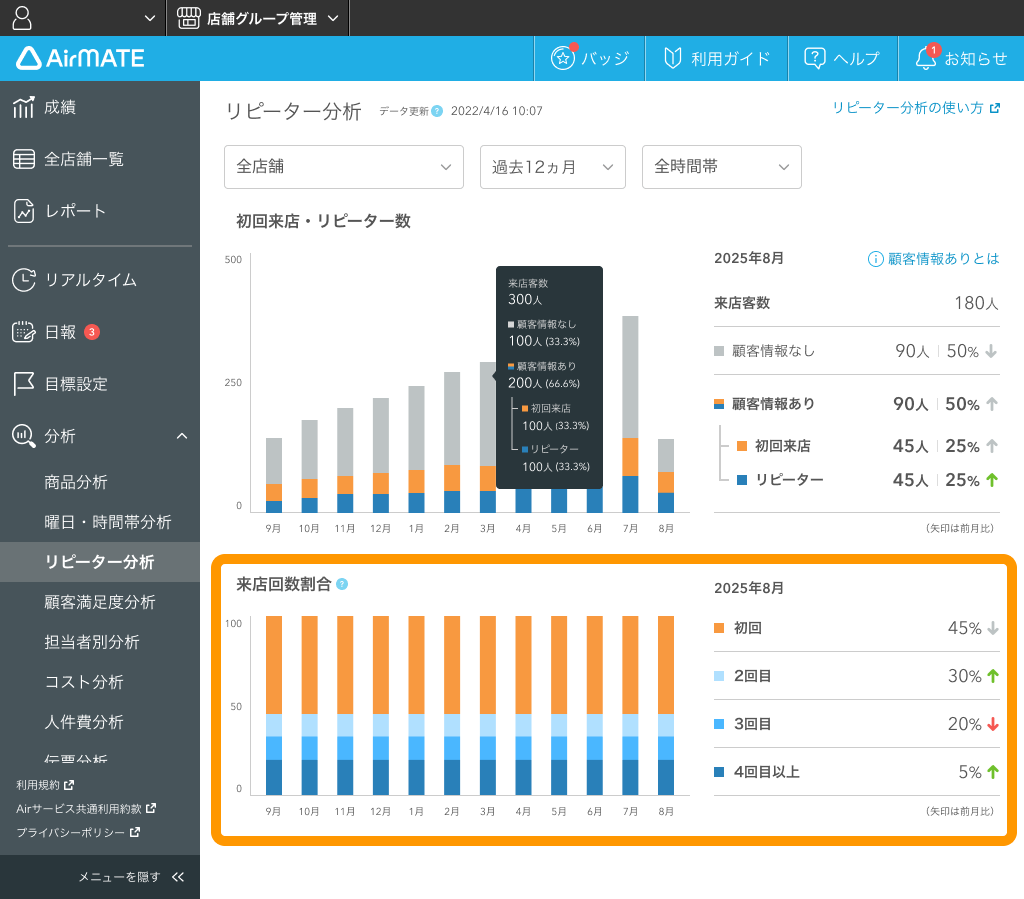The width and height of the screenshot is (1024, 899).
Task: Select 顧客満足度分析 in sidebar
Action: [100, 602]
